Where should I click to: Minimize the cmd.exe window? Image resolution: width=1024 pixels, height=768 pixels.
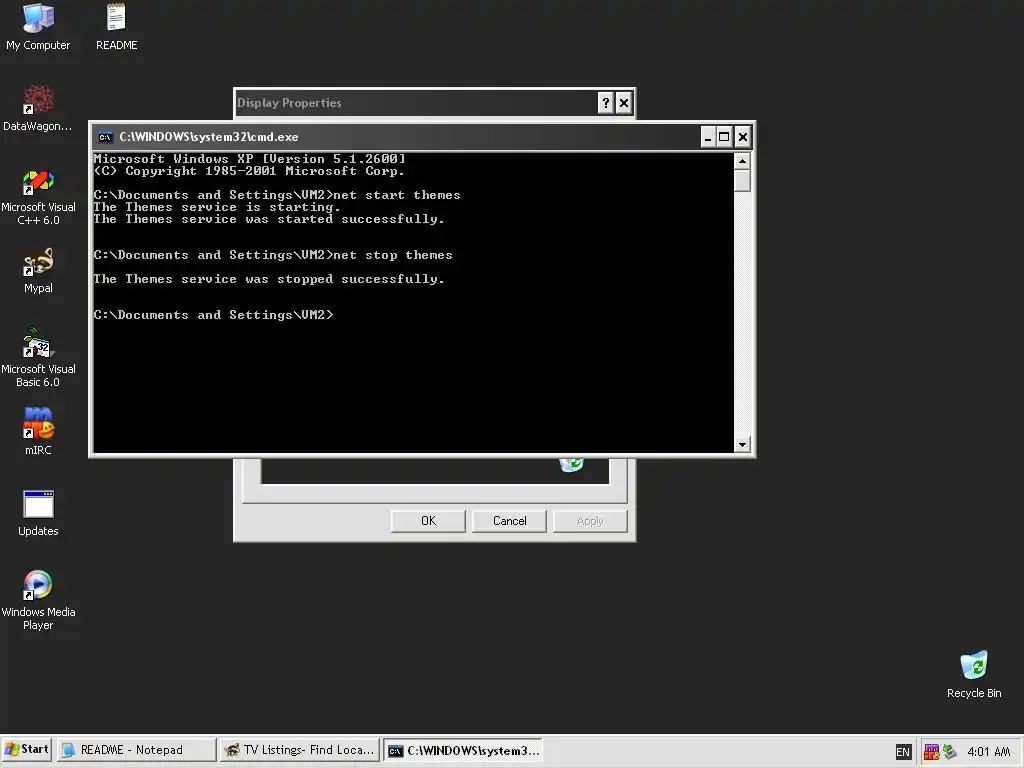tap(707, 137)
